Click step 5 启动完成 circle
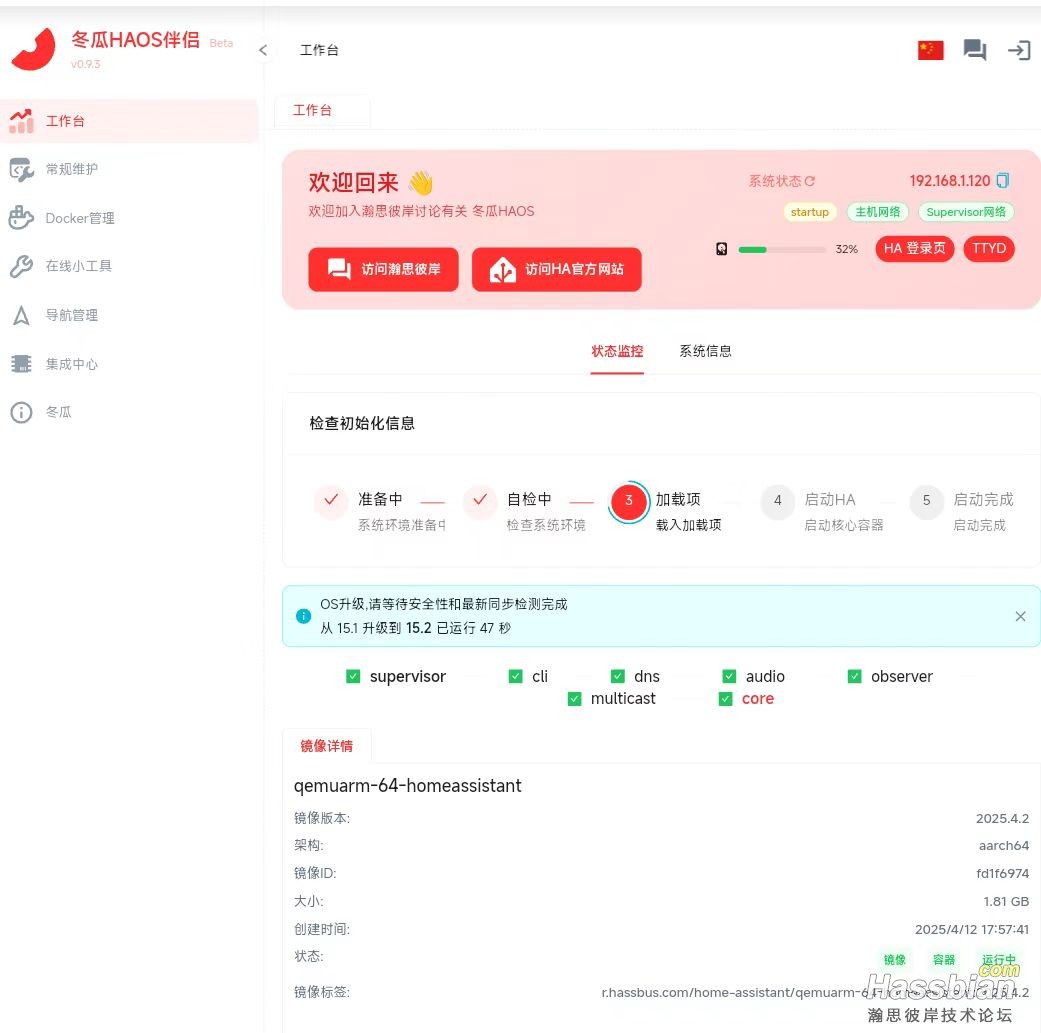Screen dimensions: 1041x1033 click(926, 501)
